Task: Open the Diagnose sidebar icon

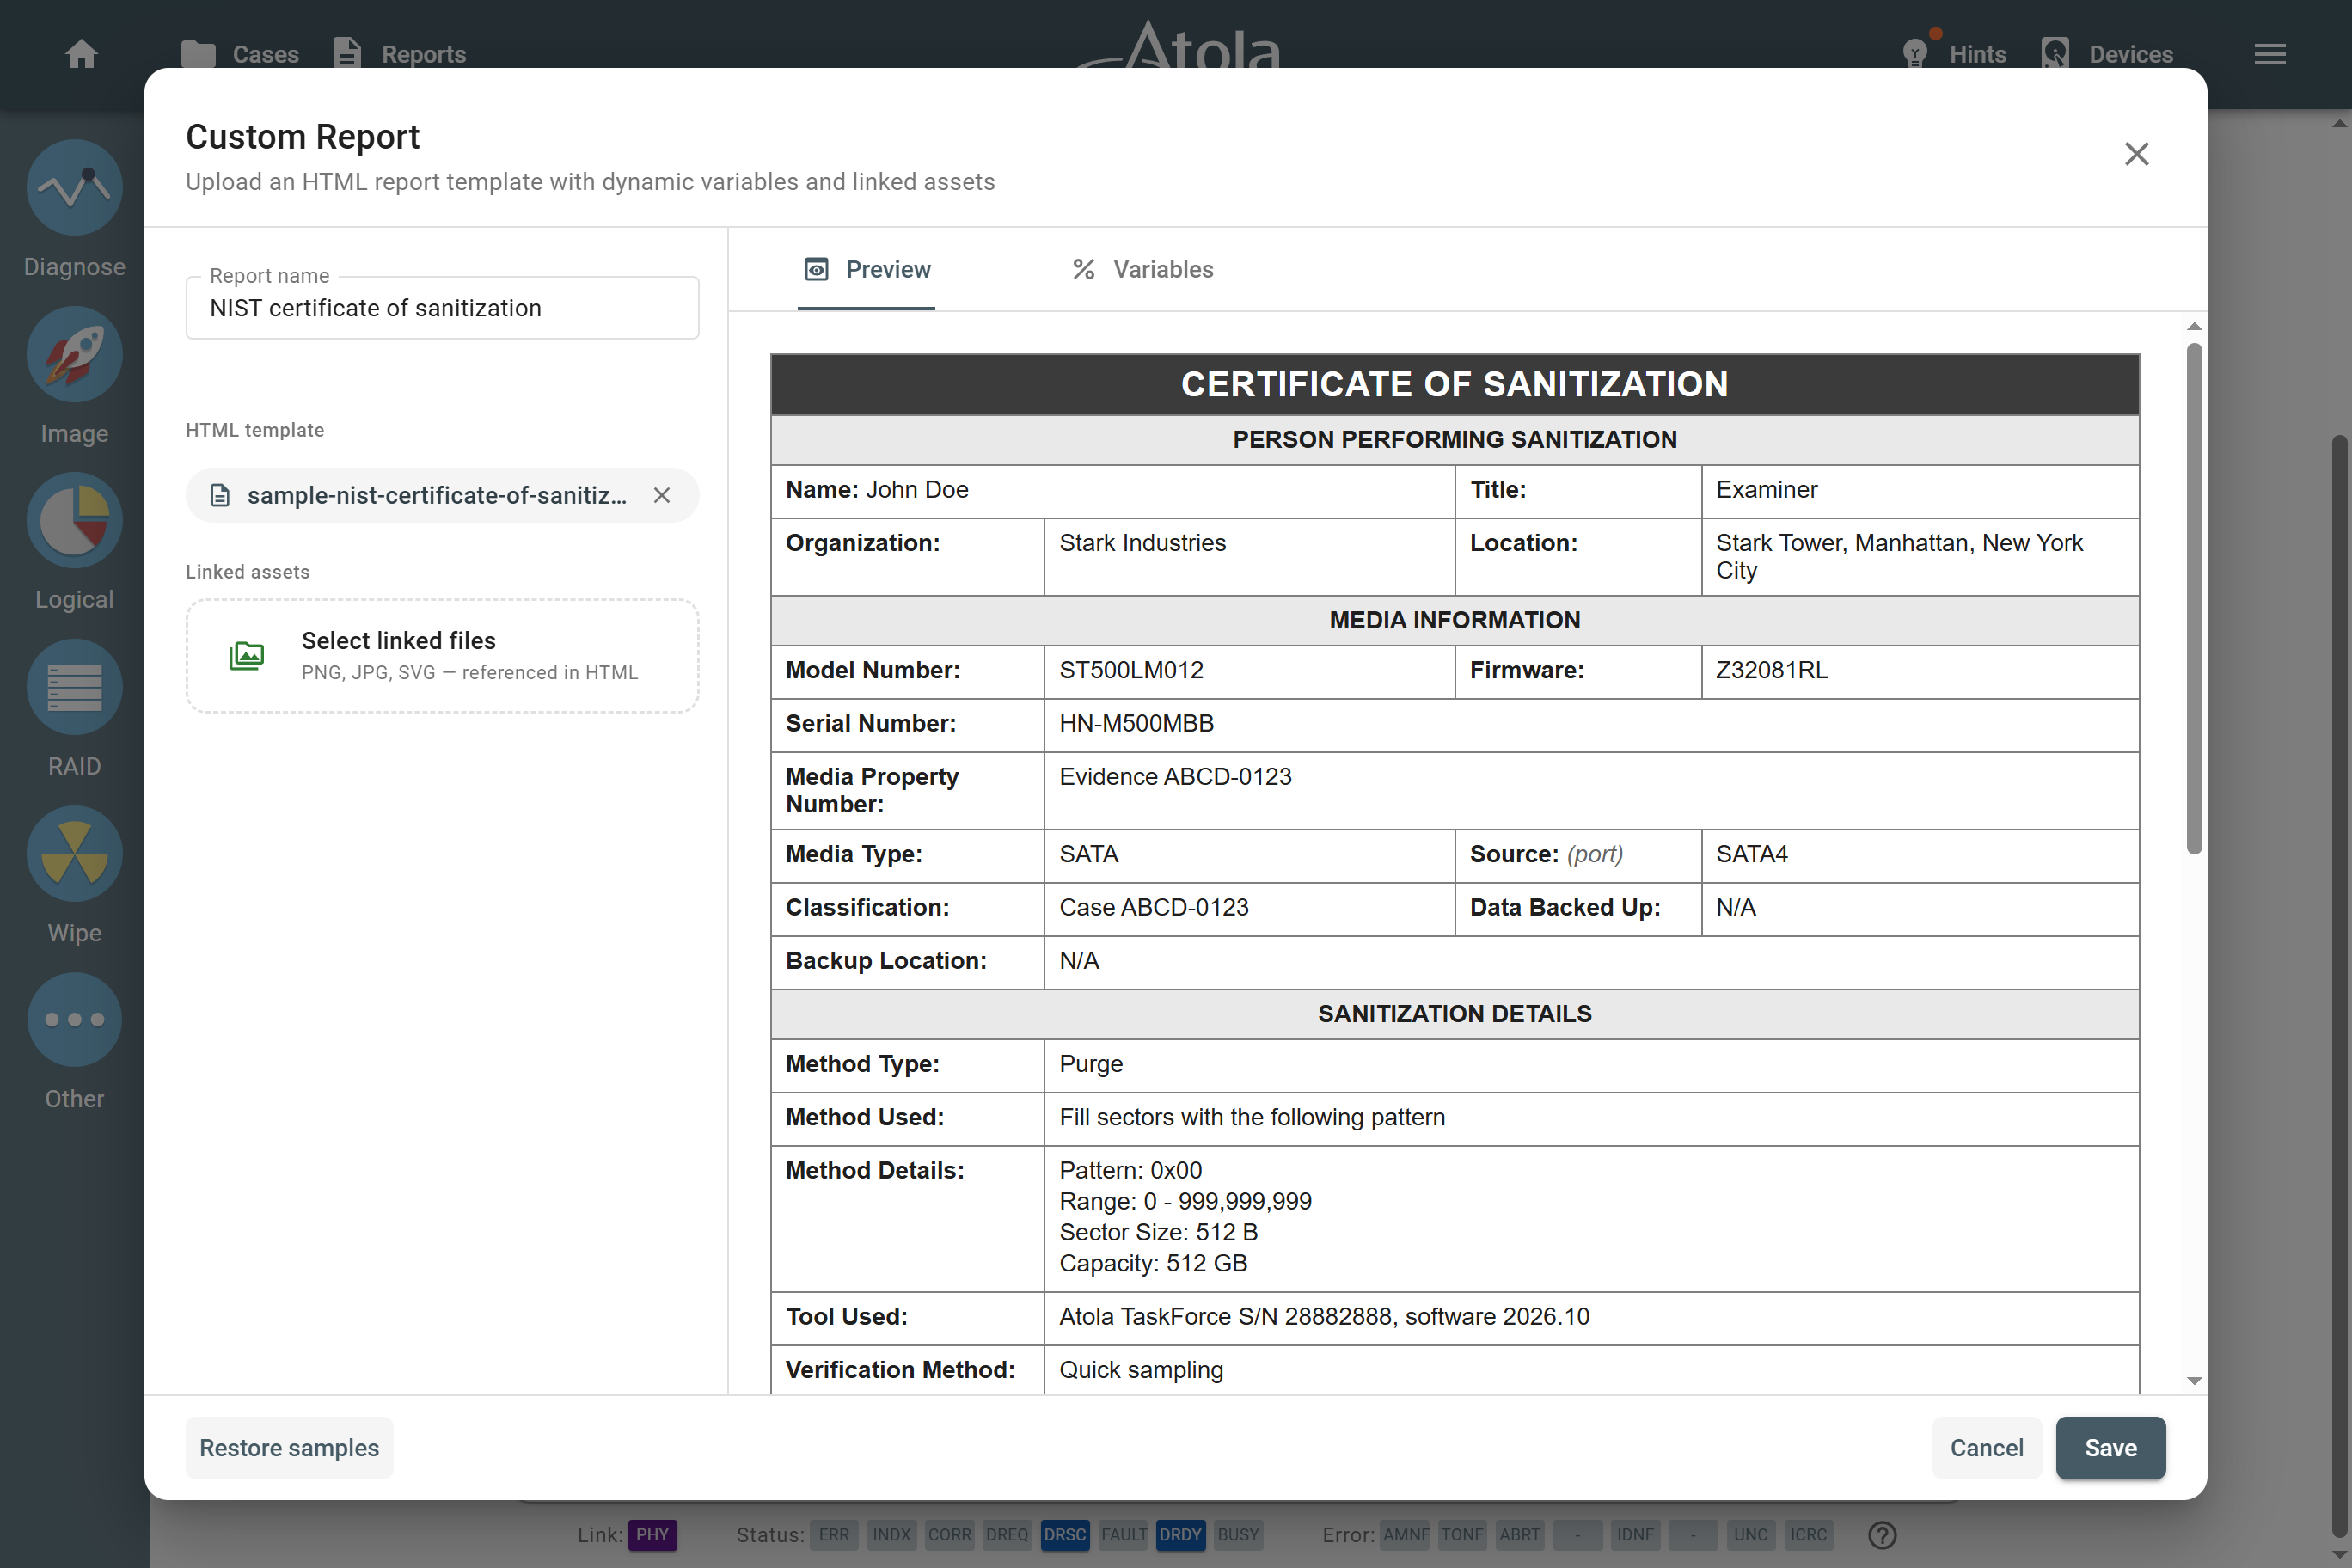Action: click(74, 187)
